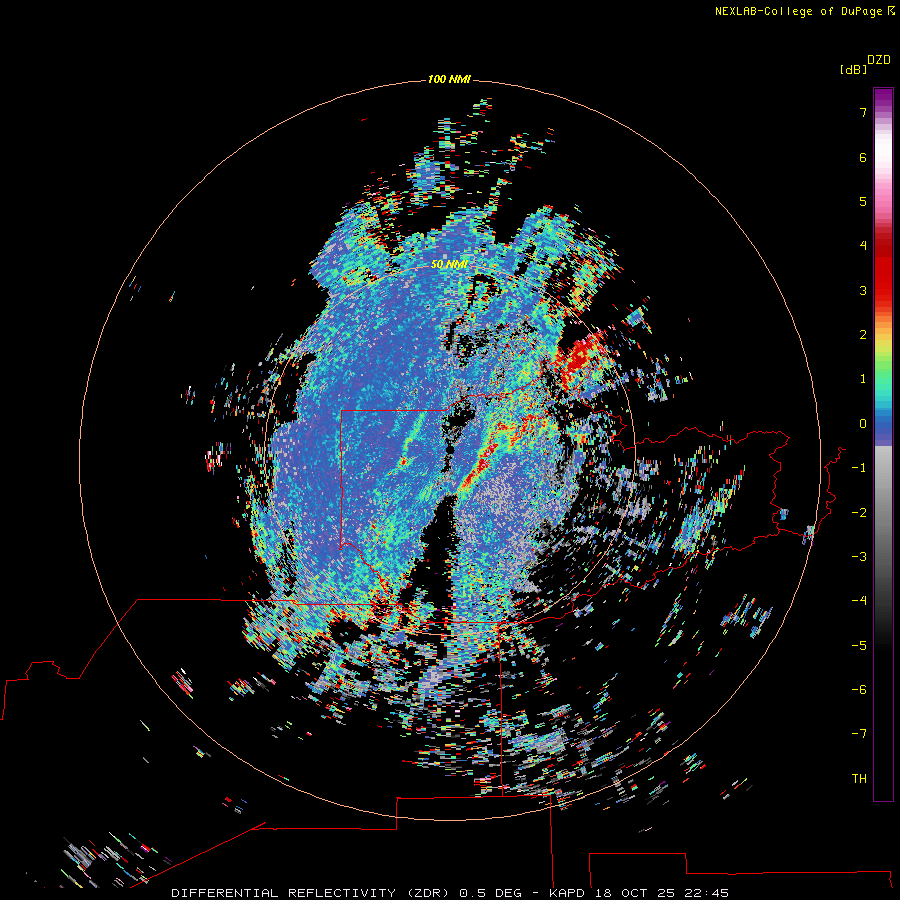The image size is (900, 900).
Task: Click the legend value 1
Action: pos(863,379)
